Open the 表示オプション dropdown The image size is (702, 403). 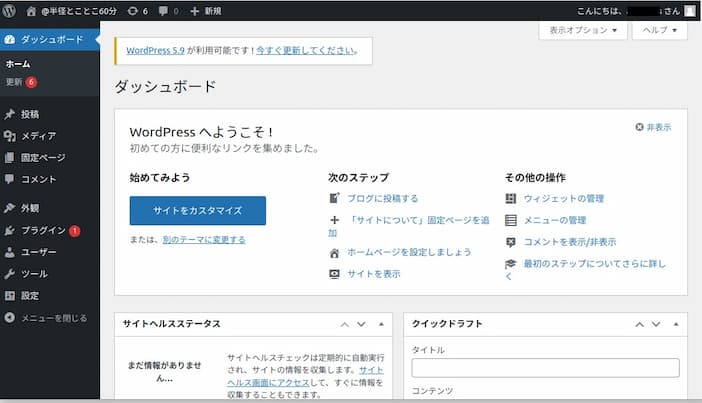pos(583,30)
